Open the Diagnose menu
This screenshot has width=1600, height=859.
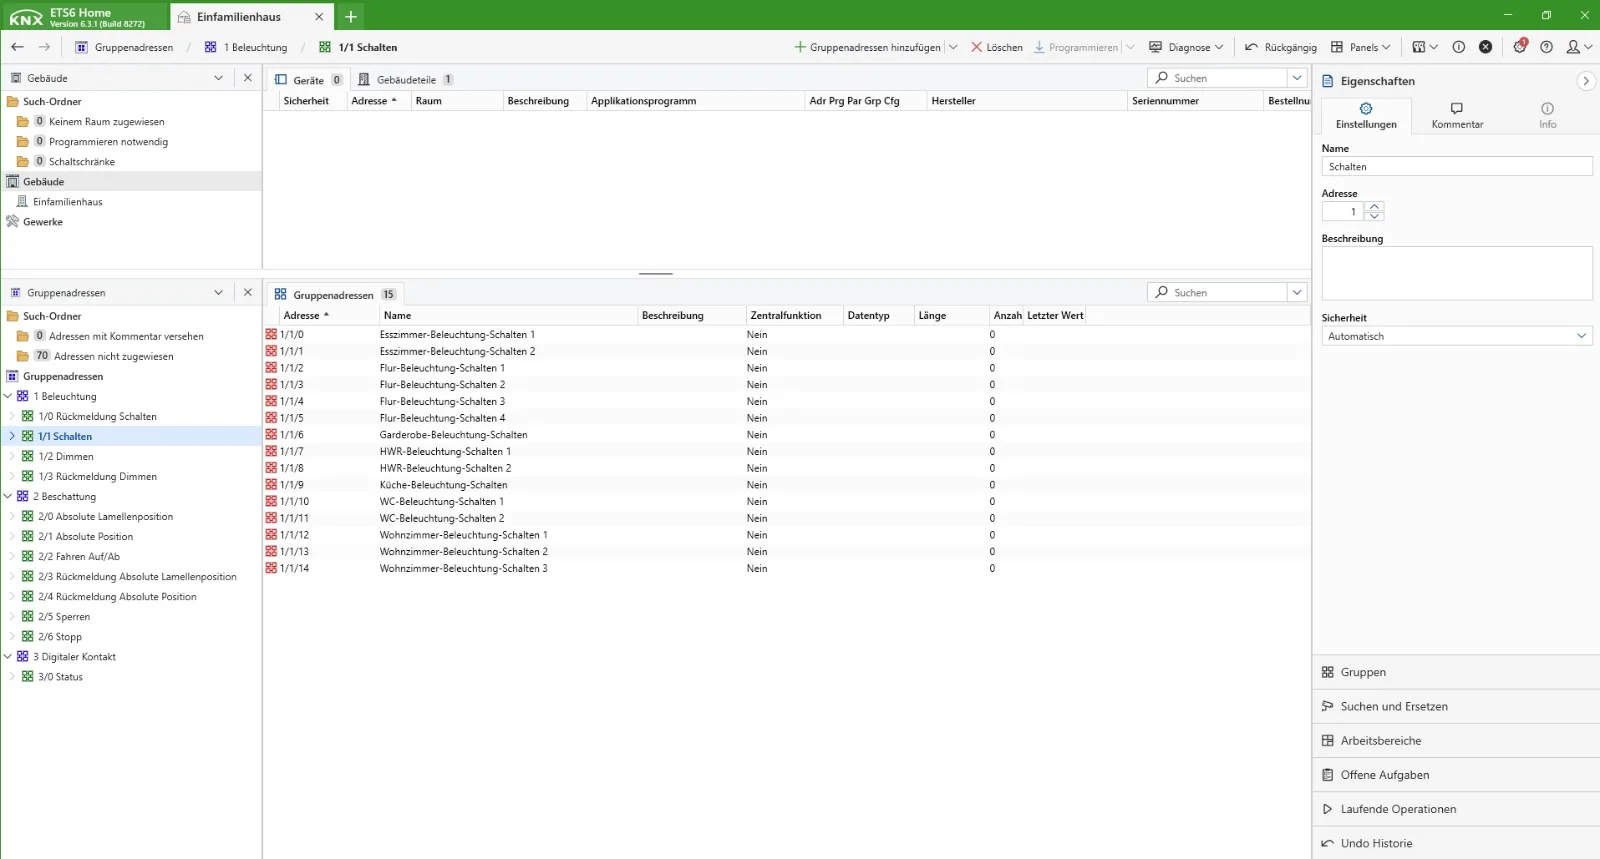point(1186,47)
